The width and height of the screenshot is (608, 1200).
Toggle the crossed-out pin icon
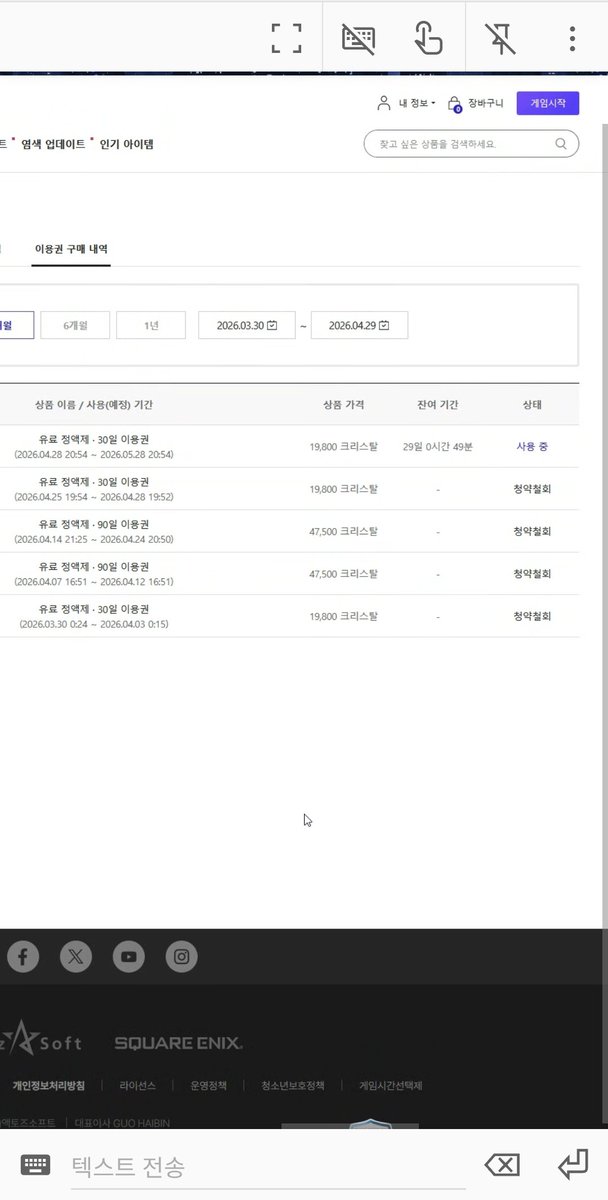499,38
